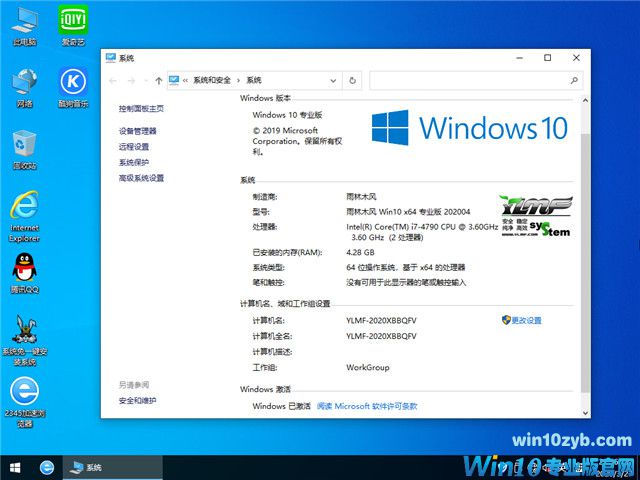Screen dimensions: 640x480
Task: Show hidden breadcrumb levels via double chevron
Action: (185, 80)
